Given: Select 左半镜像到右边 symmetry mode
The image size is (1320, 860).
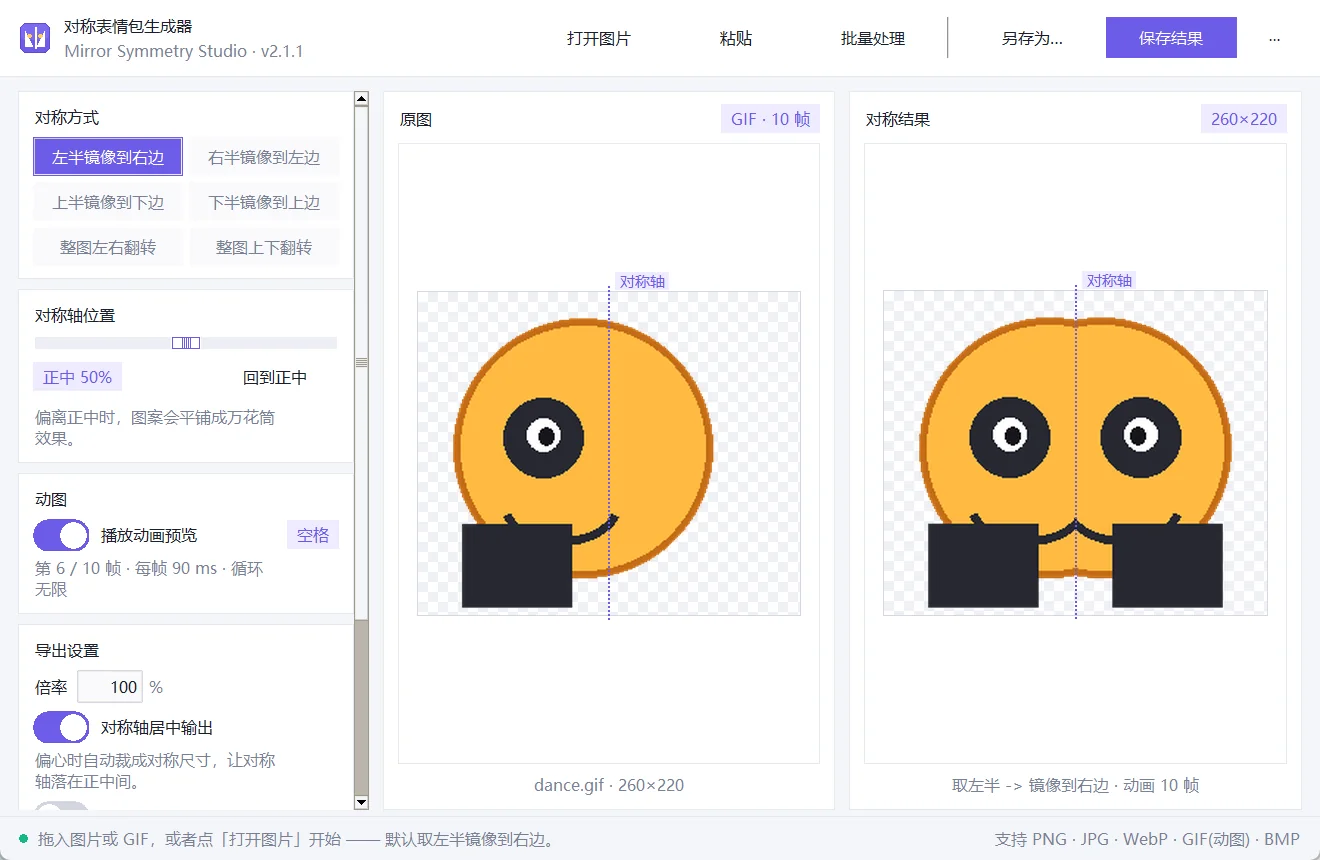Looking at the screenshot, I should click(108, 157).
